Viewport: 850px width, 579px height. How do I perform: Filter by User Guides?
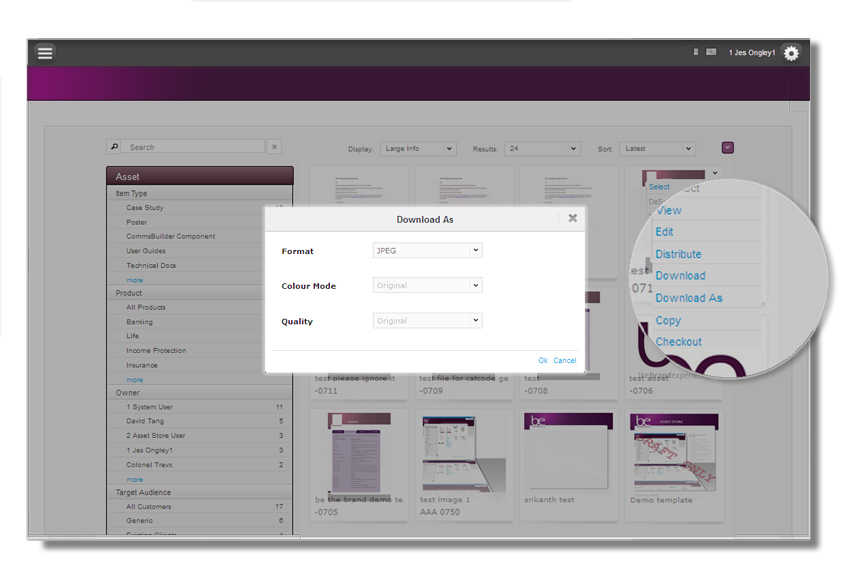[x=146, y=251]
